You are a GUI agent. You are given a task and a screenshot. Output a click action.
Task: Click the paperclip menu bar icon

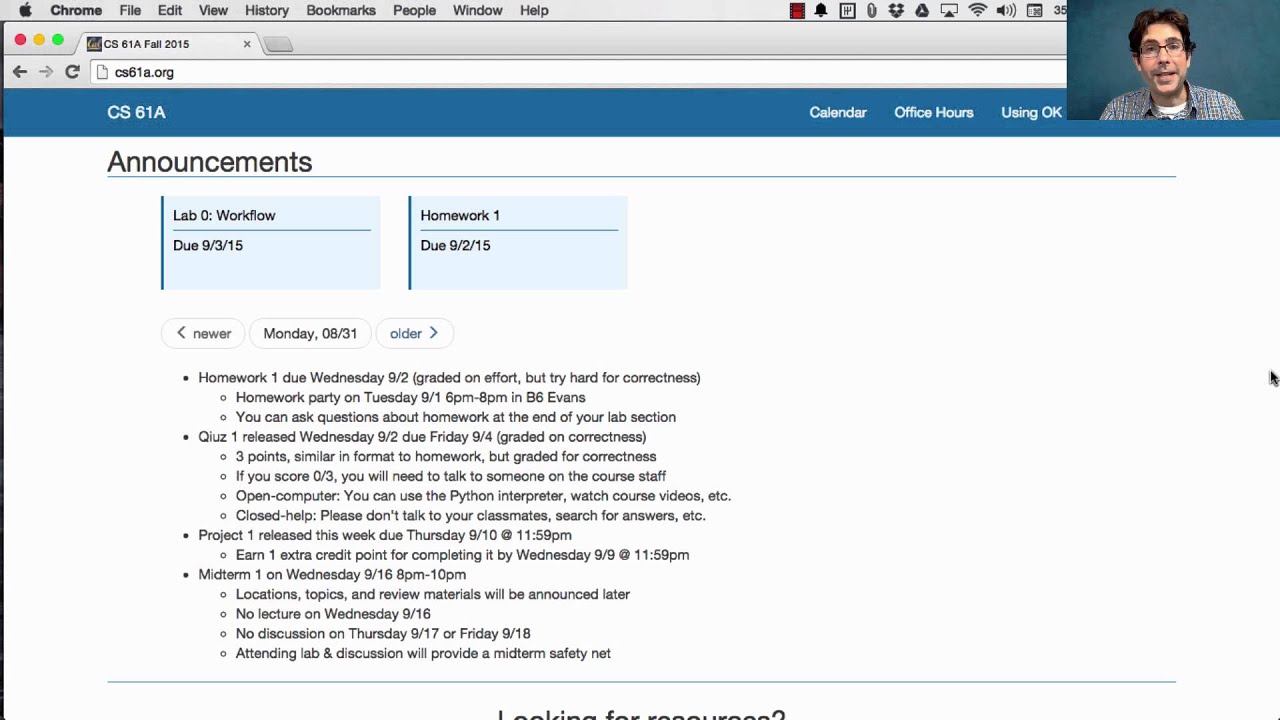tap(872, 10)
